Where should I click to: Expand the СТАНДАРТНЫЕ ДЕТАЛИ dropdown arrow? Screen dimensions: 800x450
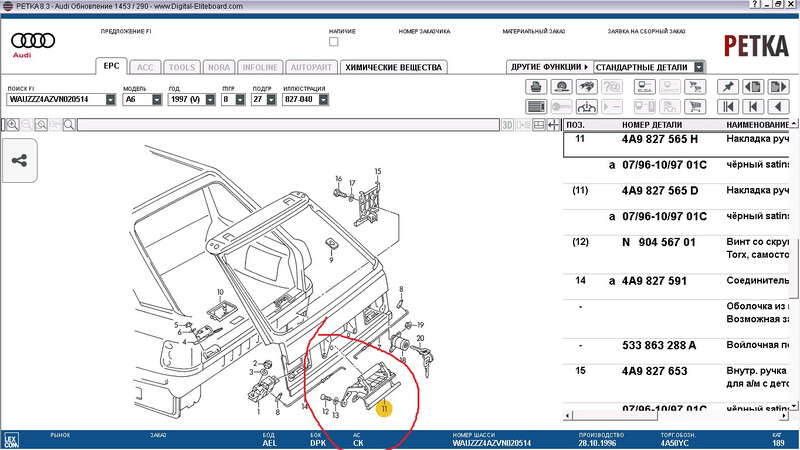[x=699, y=67]
